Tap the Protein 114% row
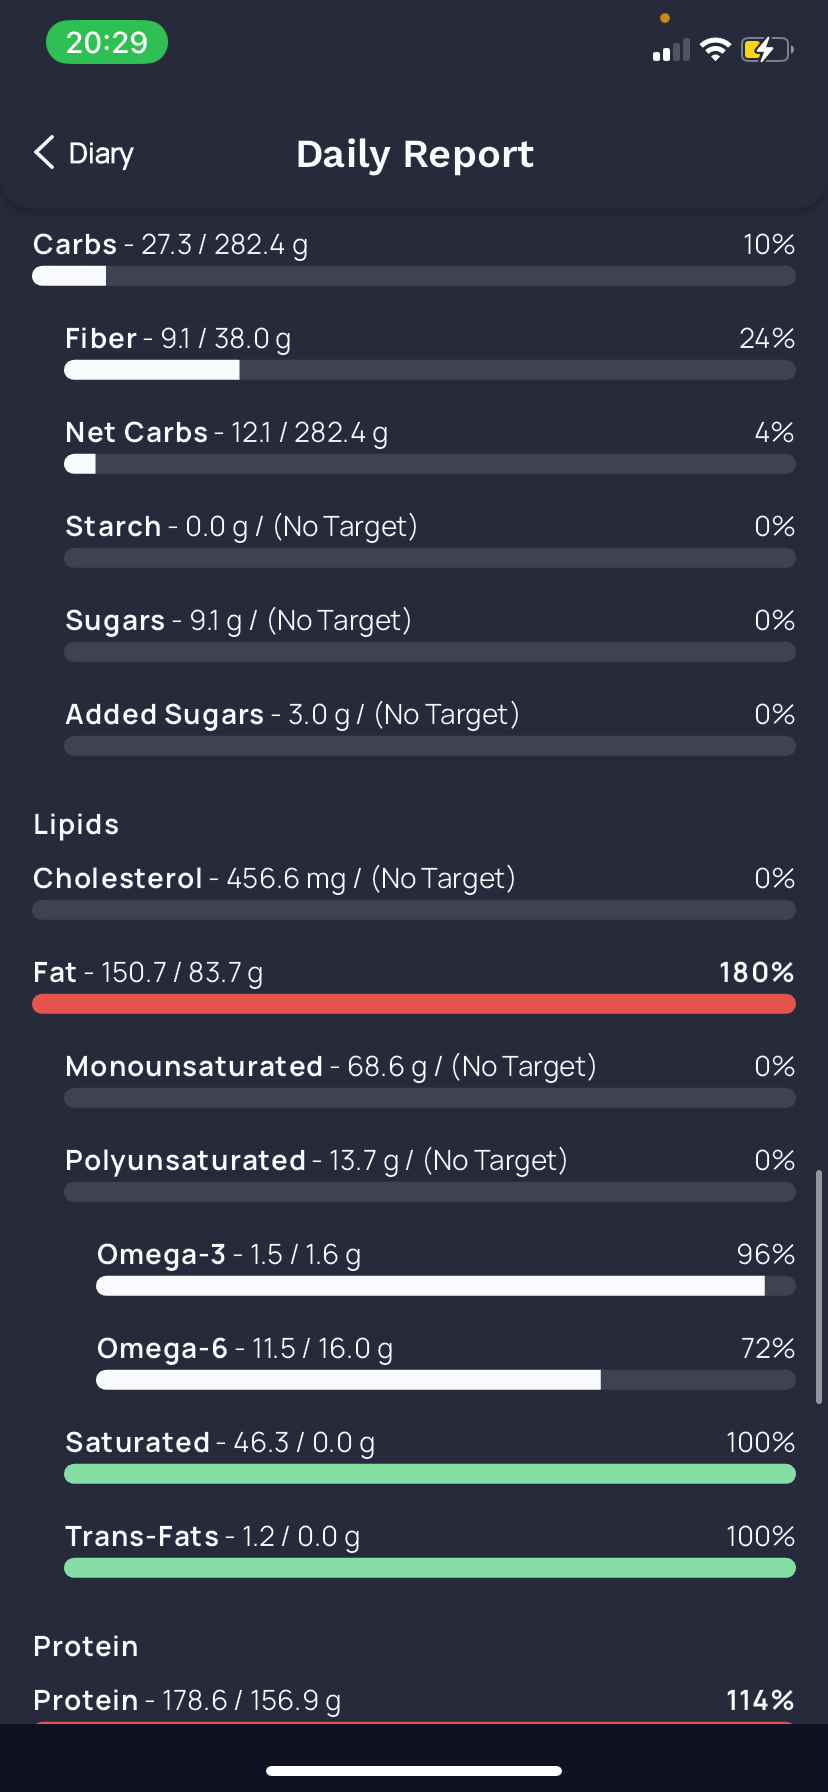Image resolution: width=828 pixels, height=1792 pixels. click(414, 1703)
